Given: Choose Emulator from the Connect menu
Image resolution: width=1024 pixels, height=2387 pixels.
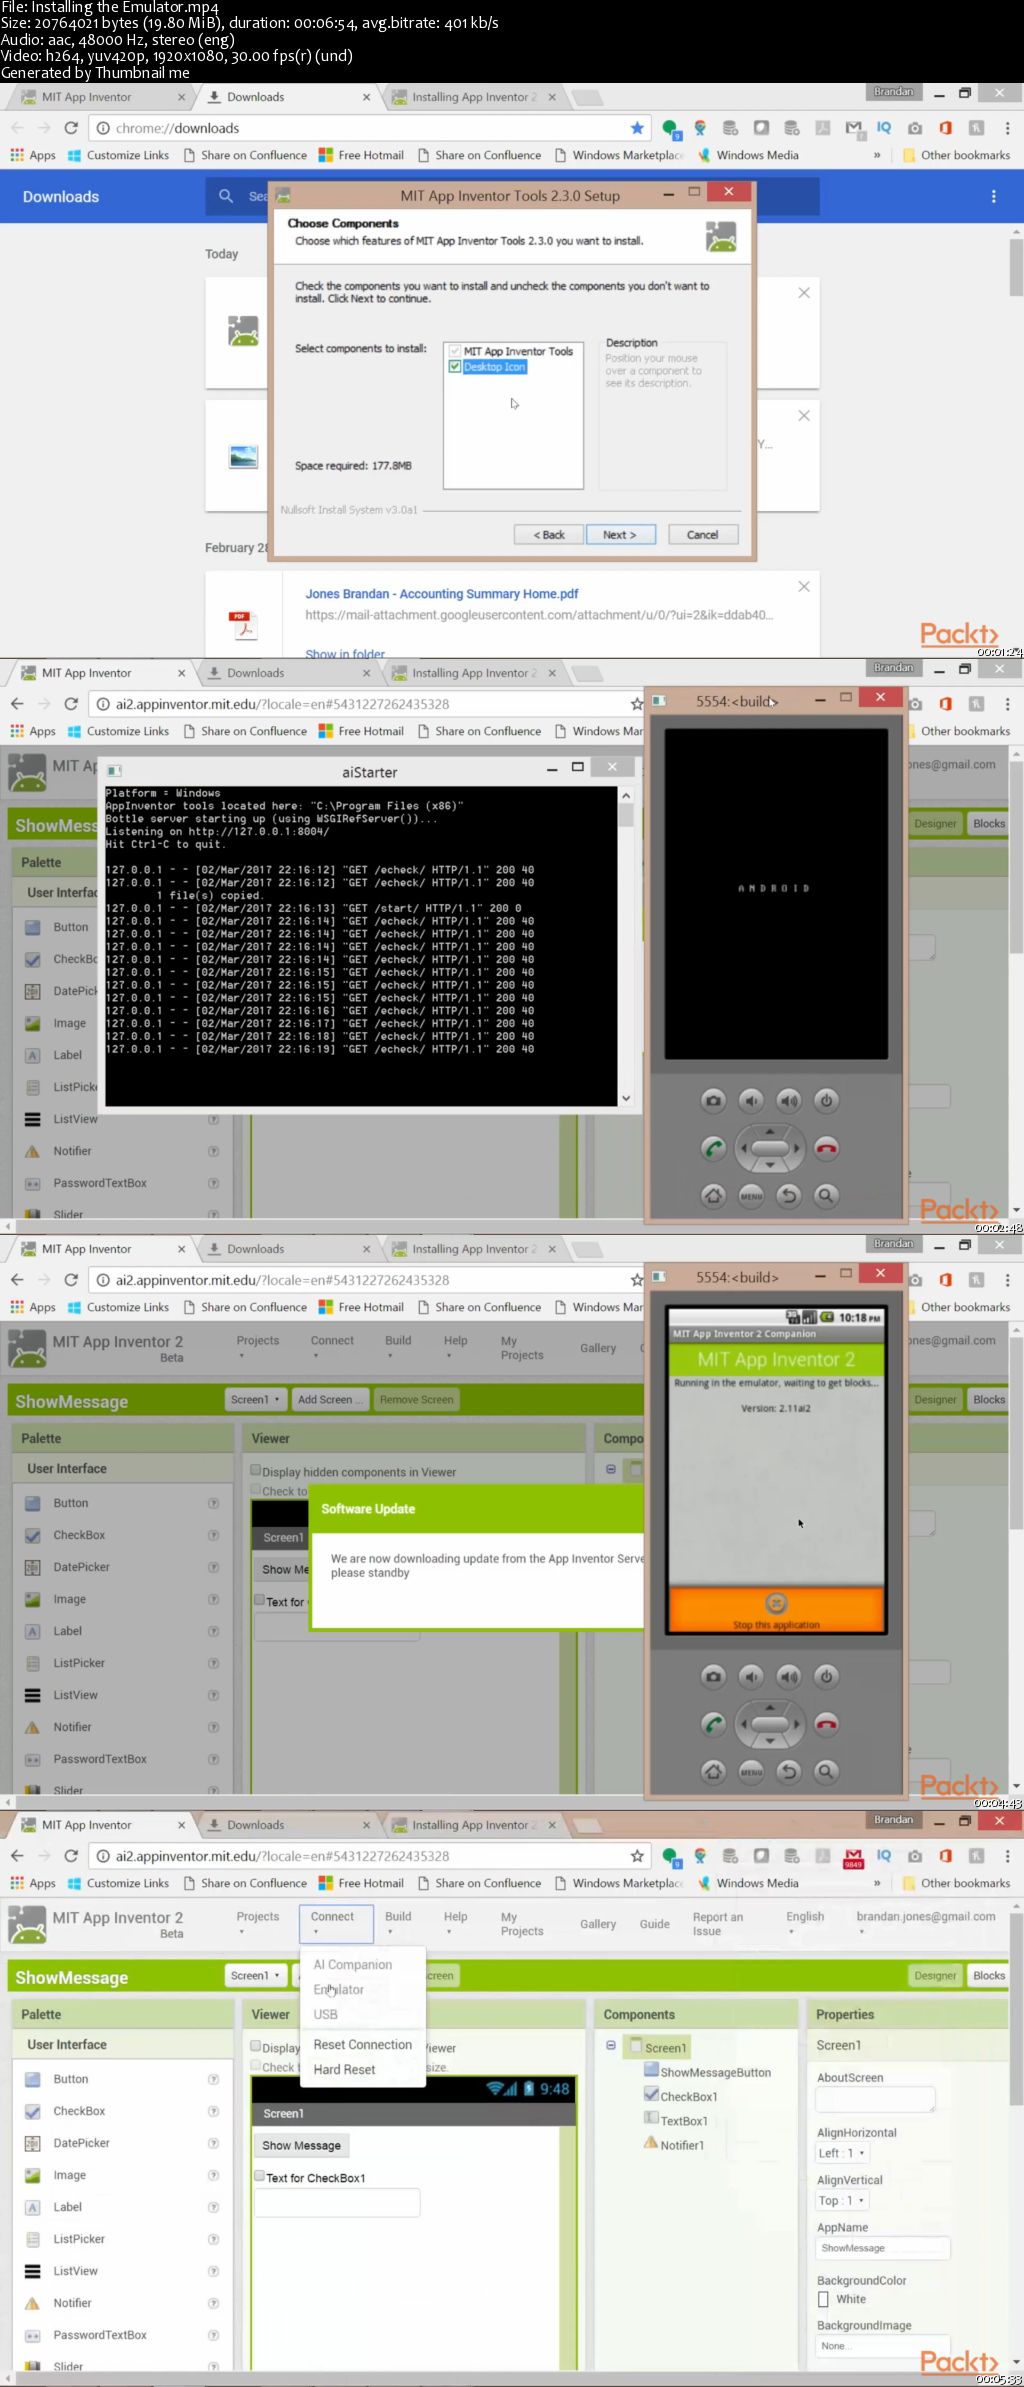Looking at the screenshot, I should click(x=339, y=1989).
